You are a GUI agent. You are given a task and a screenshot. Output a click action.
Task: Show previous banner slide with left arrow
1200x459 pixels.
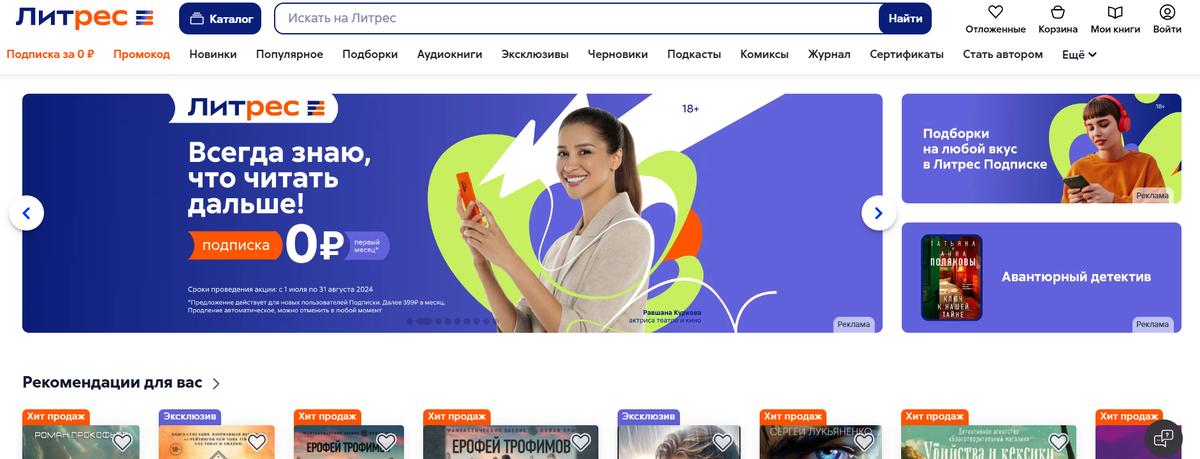[x=26, y=213]
